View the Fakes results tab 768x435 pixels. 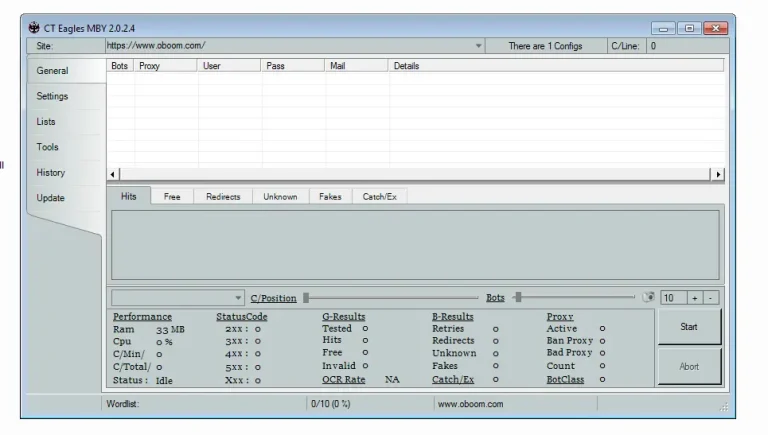330,196
